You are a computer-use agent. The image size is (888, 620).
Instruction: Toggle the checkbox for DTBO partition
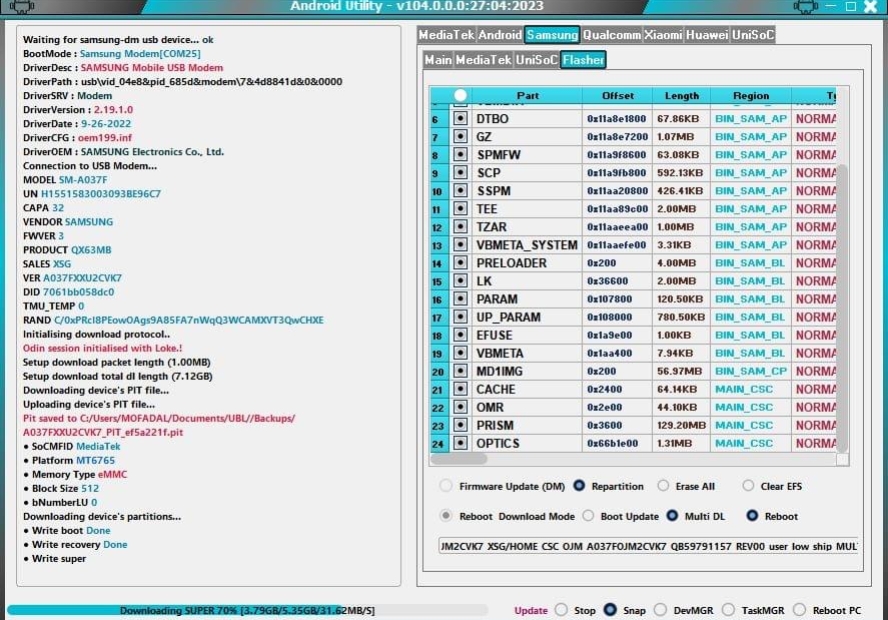pos(460,118)
